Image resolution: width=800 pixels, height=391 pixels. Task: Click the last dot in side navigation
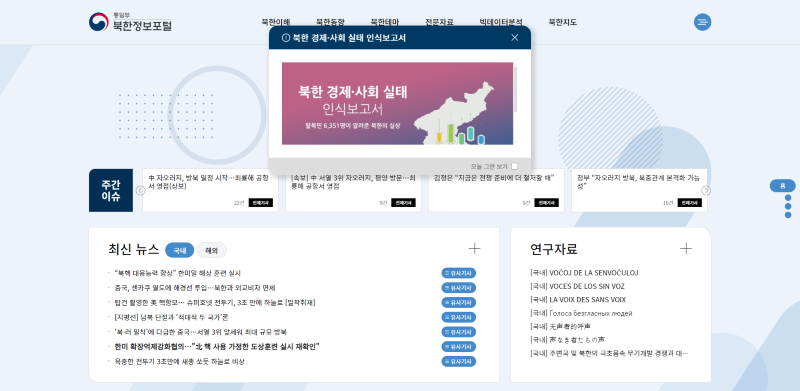pyautogui.click(x=788, y=215)
